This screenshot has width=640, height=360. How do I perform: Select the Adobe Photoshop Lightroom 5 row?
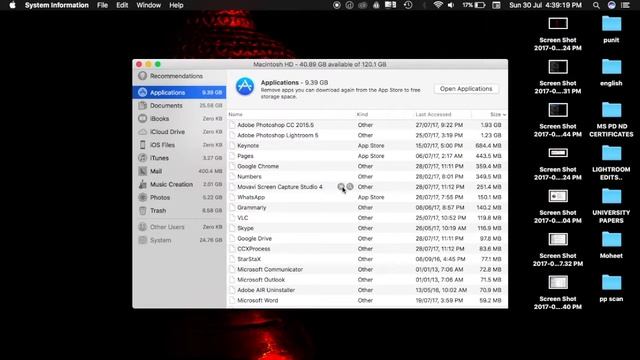(x=367, y=135)
